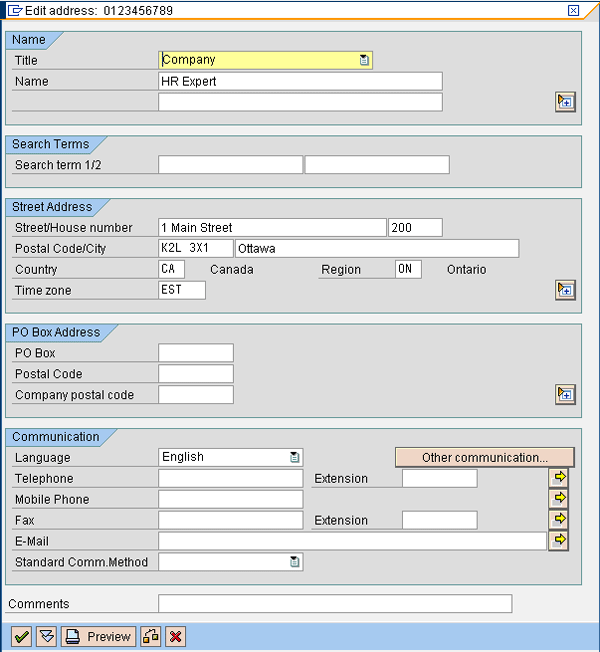Click the yellow arrow next to E-Mail
The height and width of the screenshot is (652, 600).
[559, 540]
